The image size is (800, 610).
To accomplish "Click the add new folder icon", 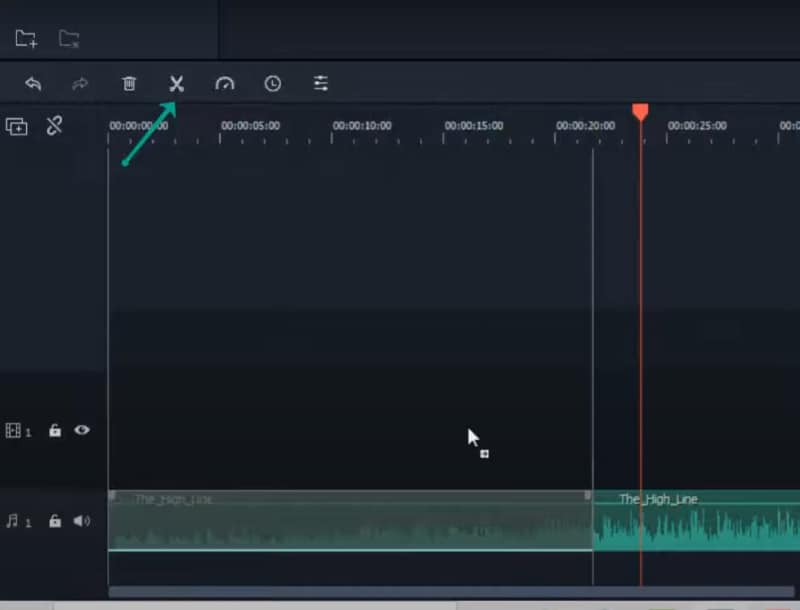I will (26, 39).
